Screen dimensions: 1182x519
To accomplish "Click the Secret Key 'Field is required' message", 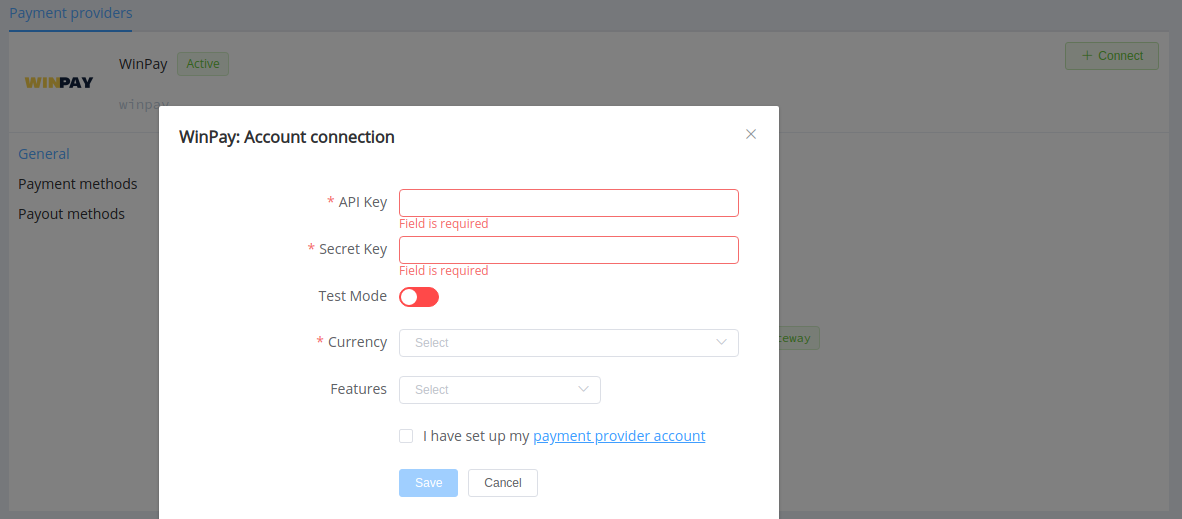I will coord(443,271).
